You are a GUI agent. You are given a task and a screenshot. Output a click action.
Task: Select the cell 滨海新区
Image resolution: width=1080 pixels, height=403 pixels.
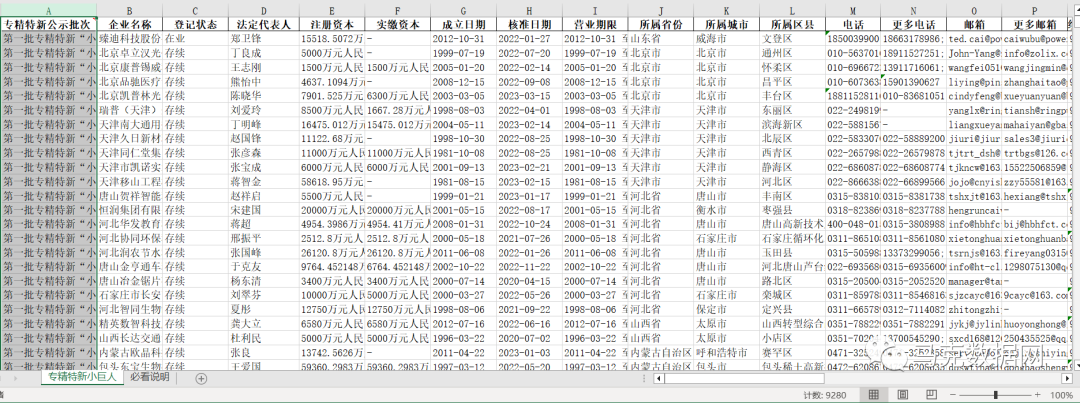click(792, 124)
